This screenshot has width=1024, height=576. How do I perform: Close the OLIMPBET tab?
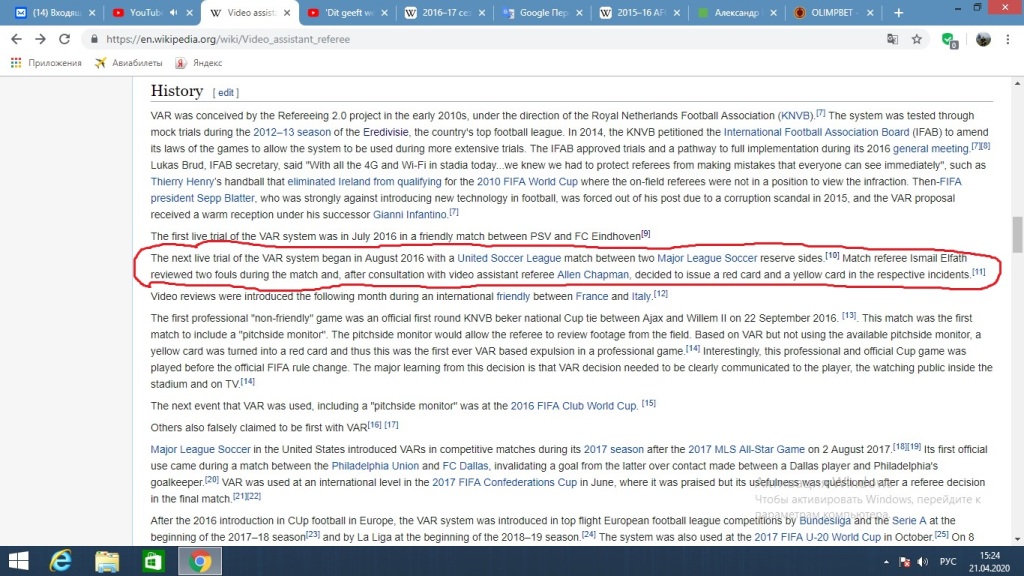click(x=870, y=12)
